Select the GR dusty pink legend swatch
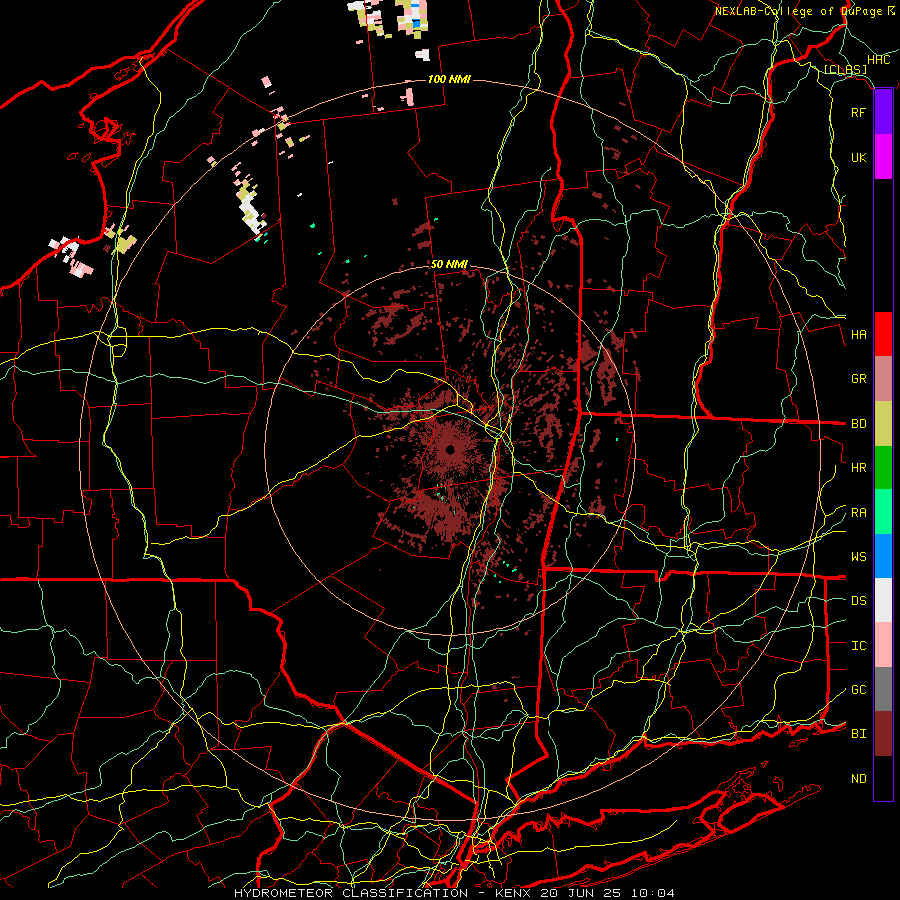The image size is (900, 900). tap(883, 379)
